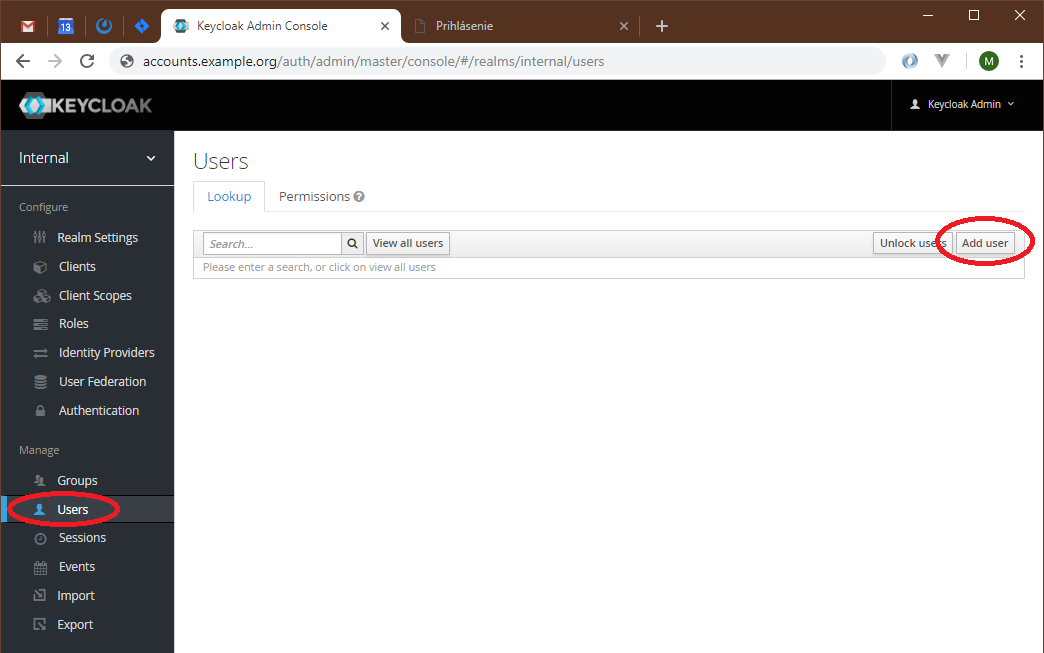The width and height of the screenshot is (1044, 653).
Task: Open the Chrome profile M avatar
Action: point(989,61)
